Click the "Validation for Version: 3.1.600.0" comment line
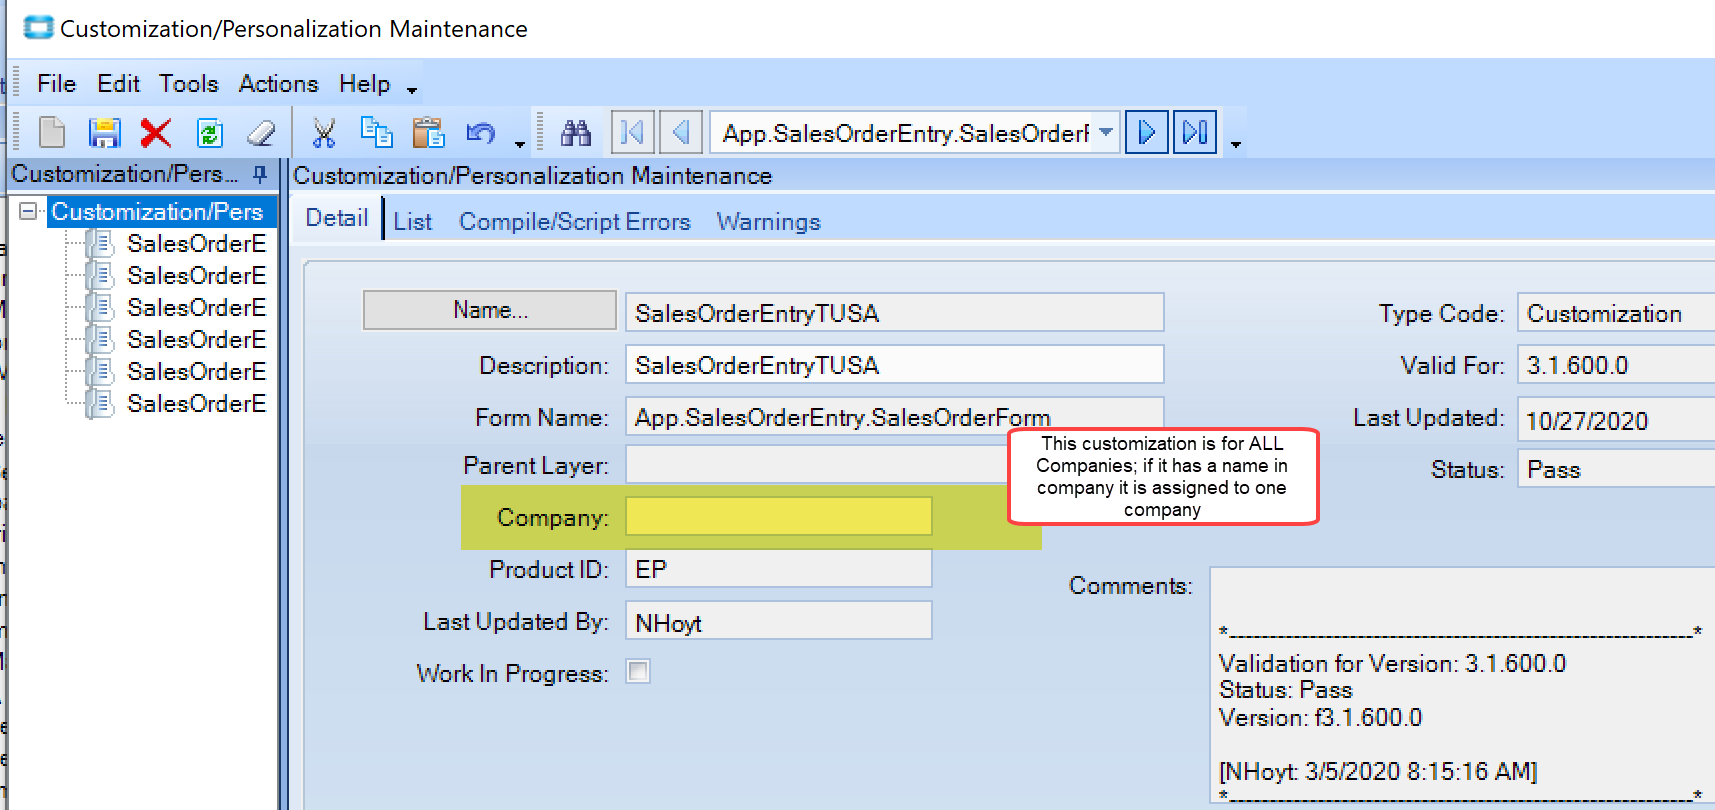 1392,663
